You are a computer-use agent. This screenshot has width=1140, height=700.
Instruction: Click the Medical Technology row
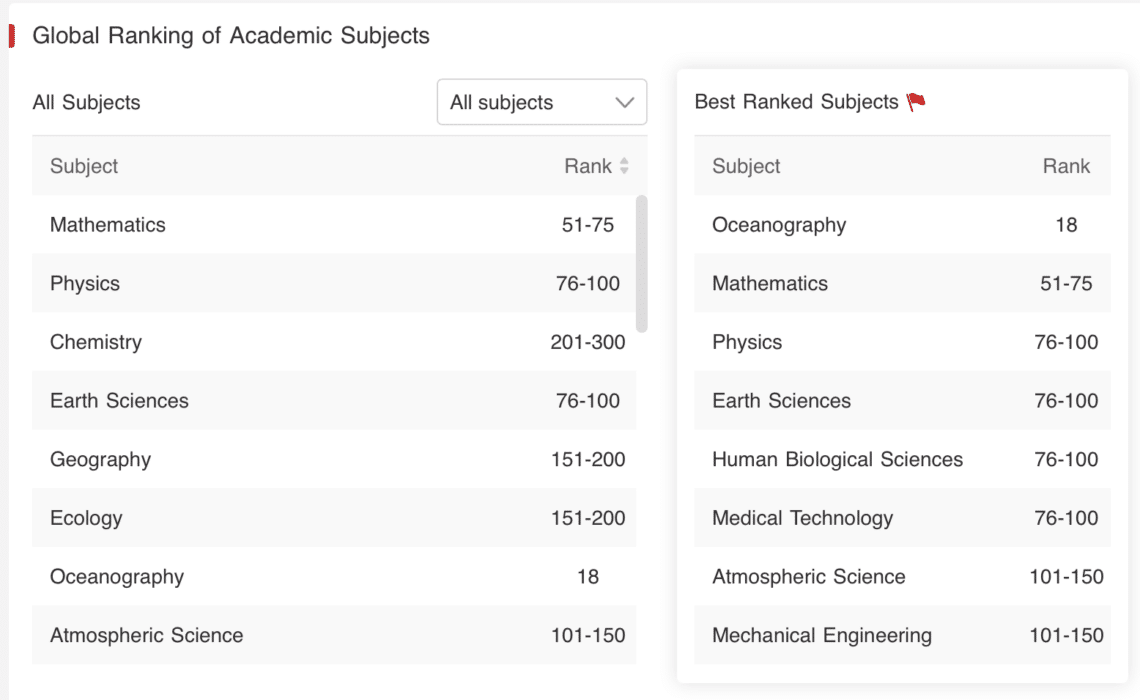coord(802,518)
